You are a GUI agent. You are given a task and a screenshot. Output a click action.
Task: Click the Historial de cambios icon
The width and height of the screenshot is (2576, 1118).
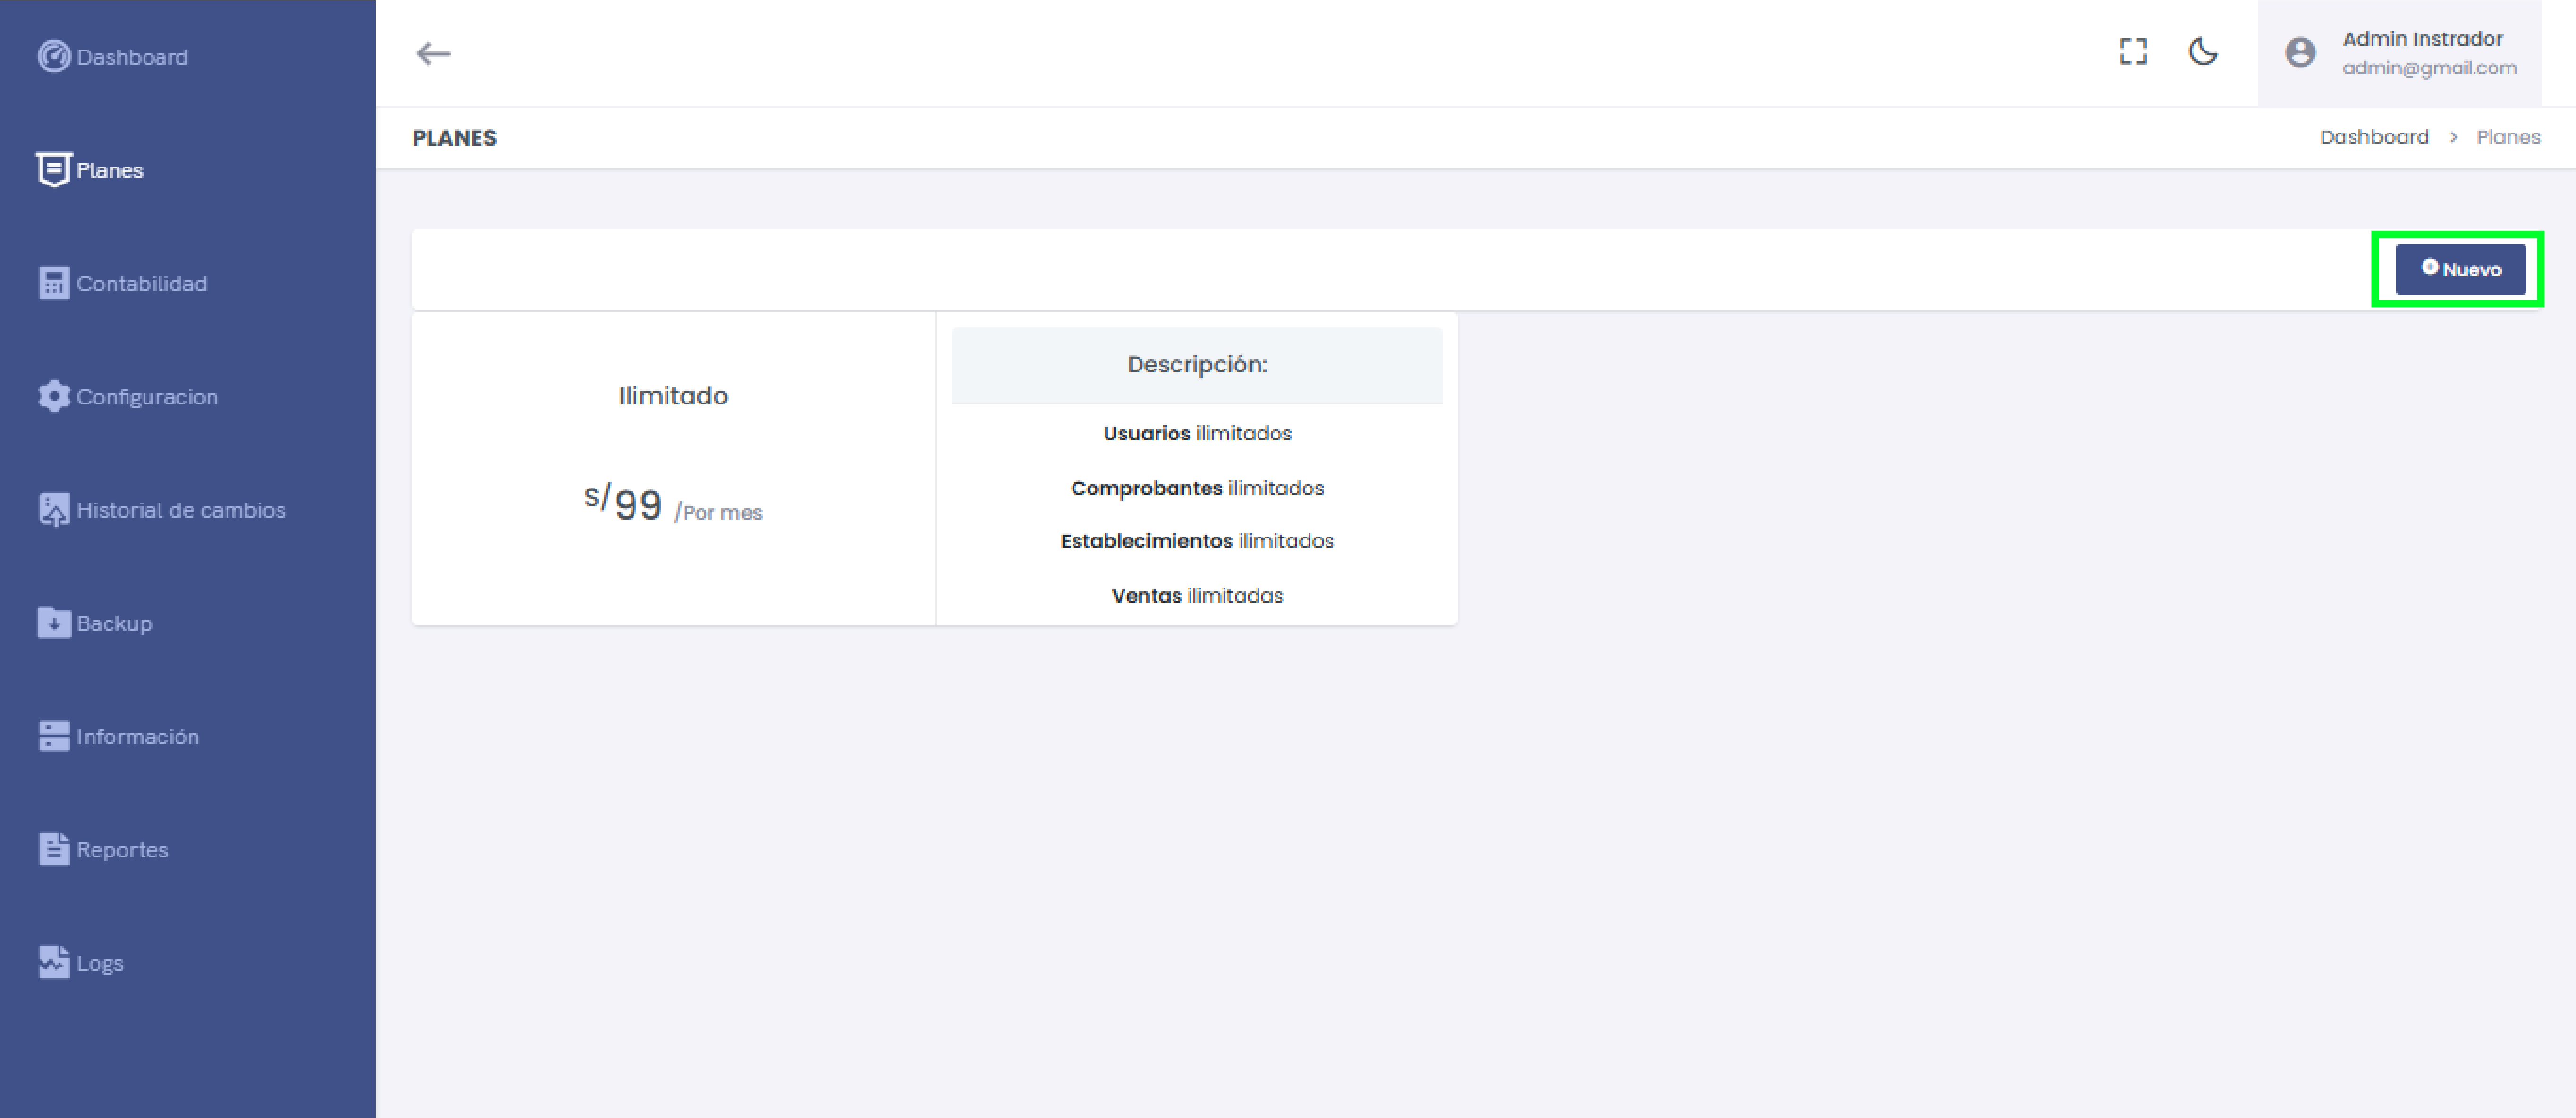53,510
